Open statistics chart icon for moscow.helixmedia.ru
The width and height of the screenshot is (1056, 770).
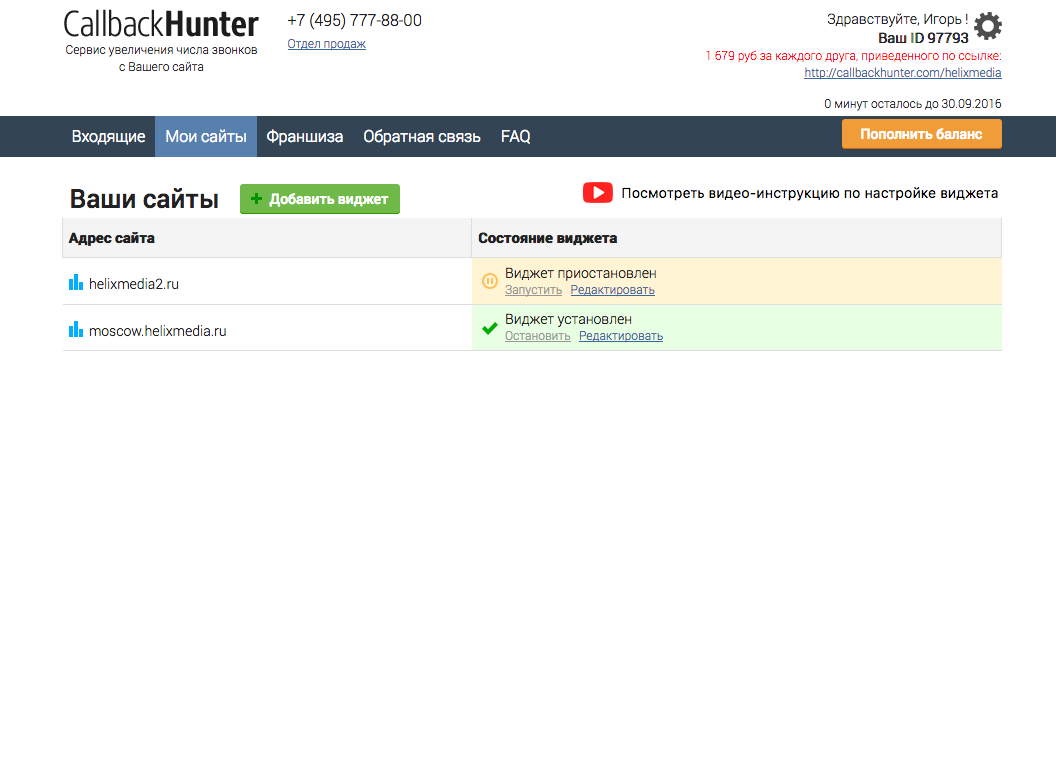pyautogui.click(x=76, y=329)
